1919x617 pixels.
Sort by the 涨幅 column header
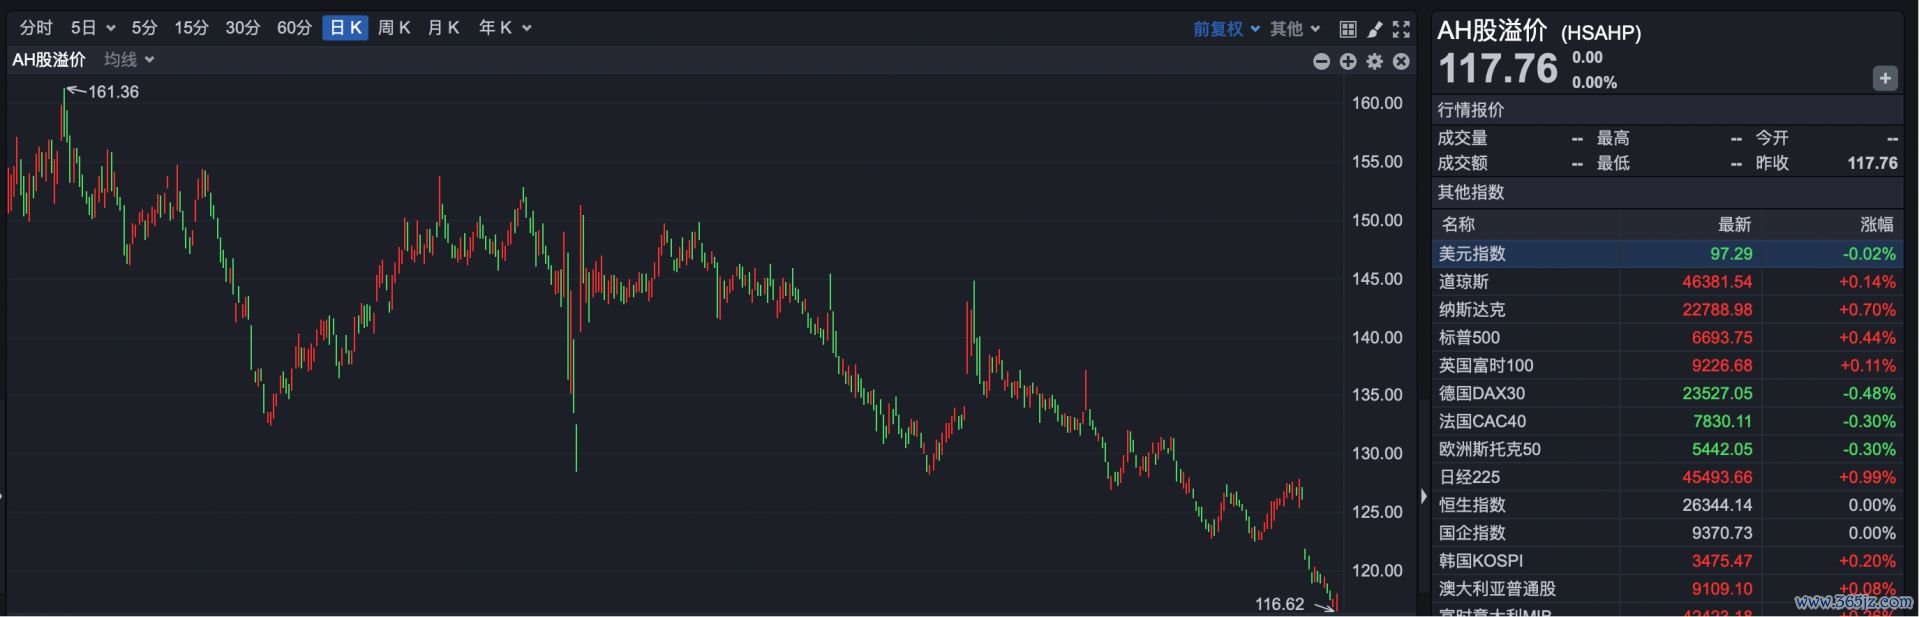(1877, 225)
